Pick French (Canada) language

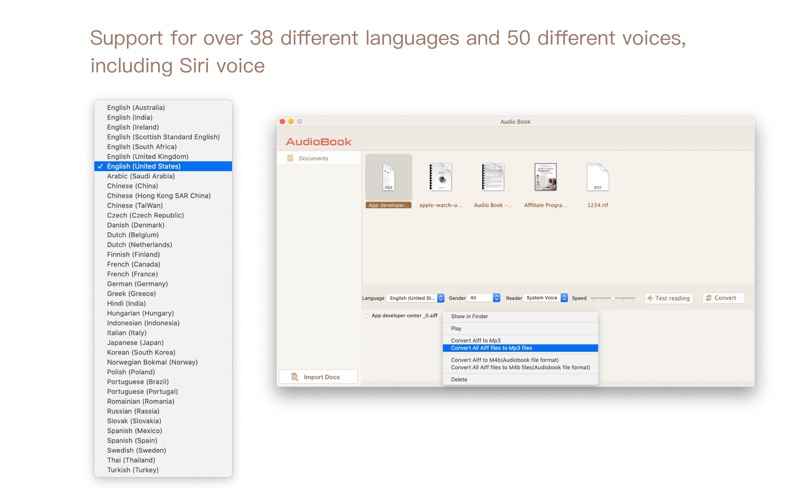coord(163,264)
